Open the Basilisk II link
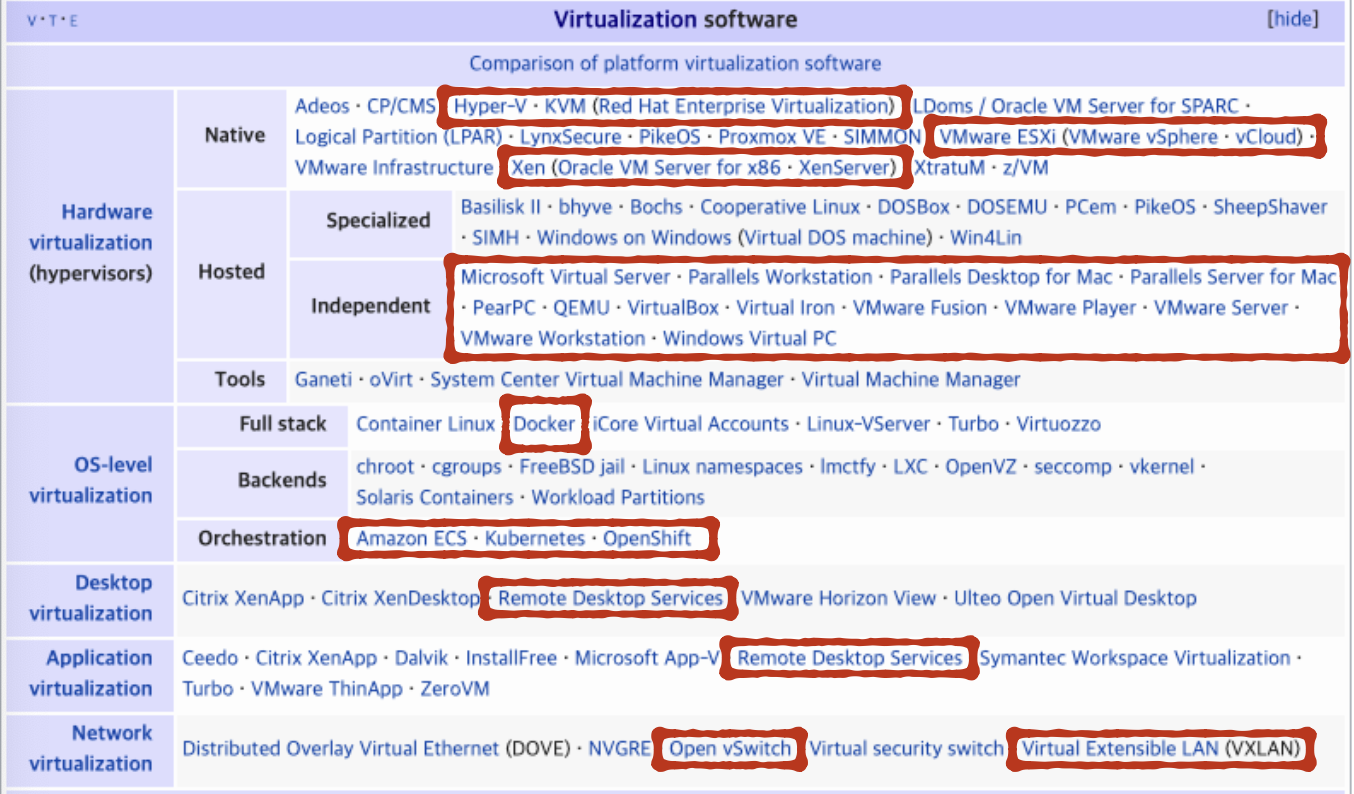 (x=500, y=207)
